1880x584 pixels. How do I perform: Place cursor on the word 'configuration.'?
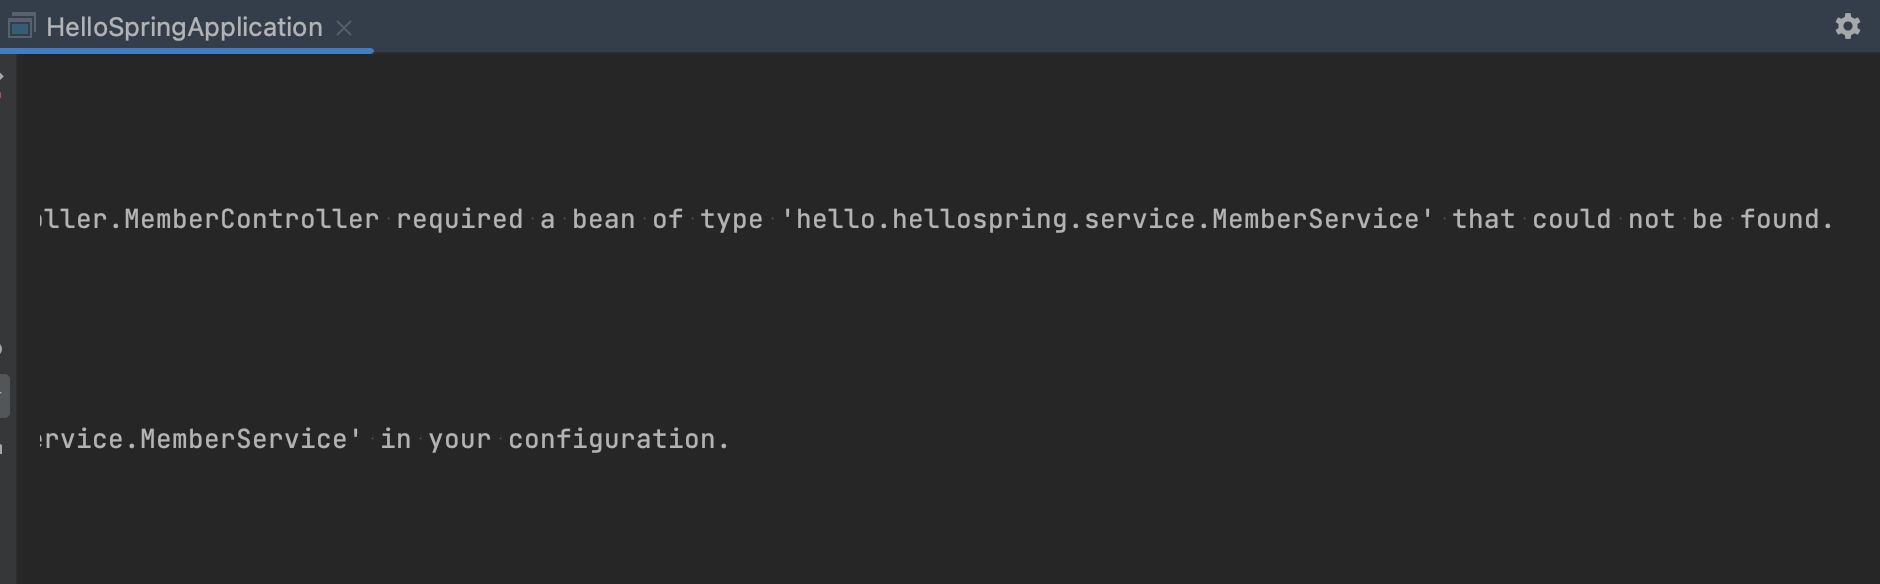(x=619, y=439)
